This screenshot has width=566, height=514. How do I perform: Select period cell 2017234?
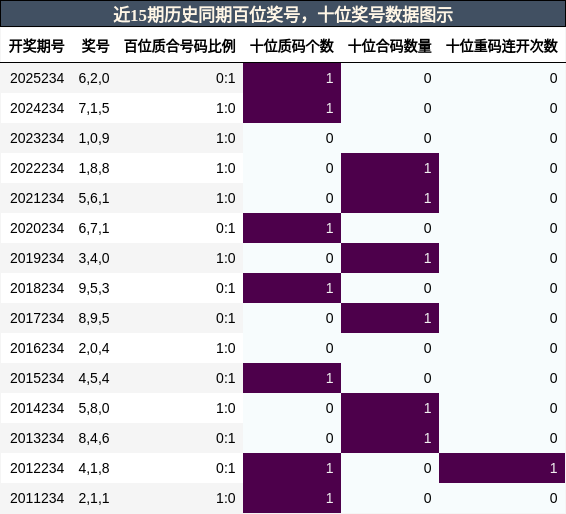(37, 318)
